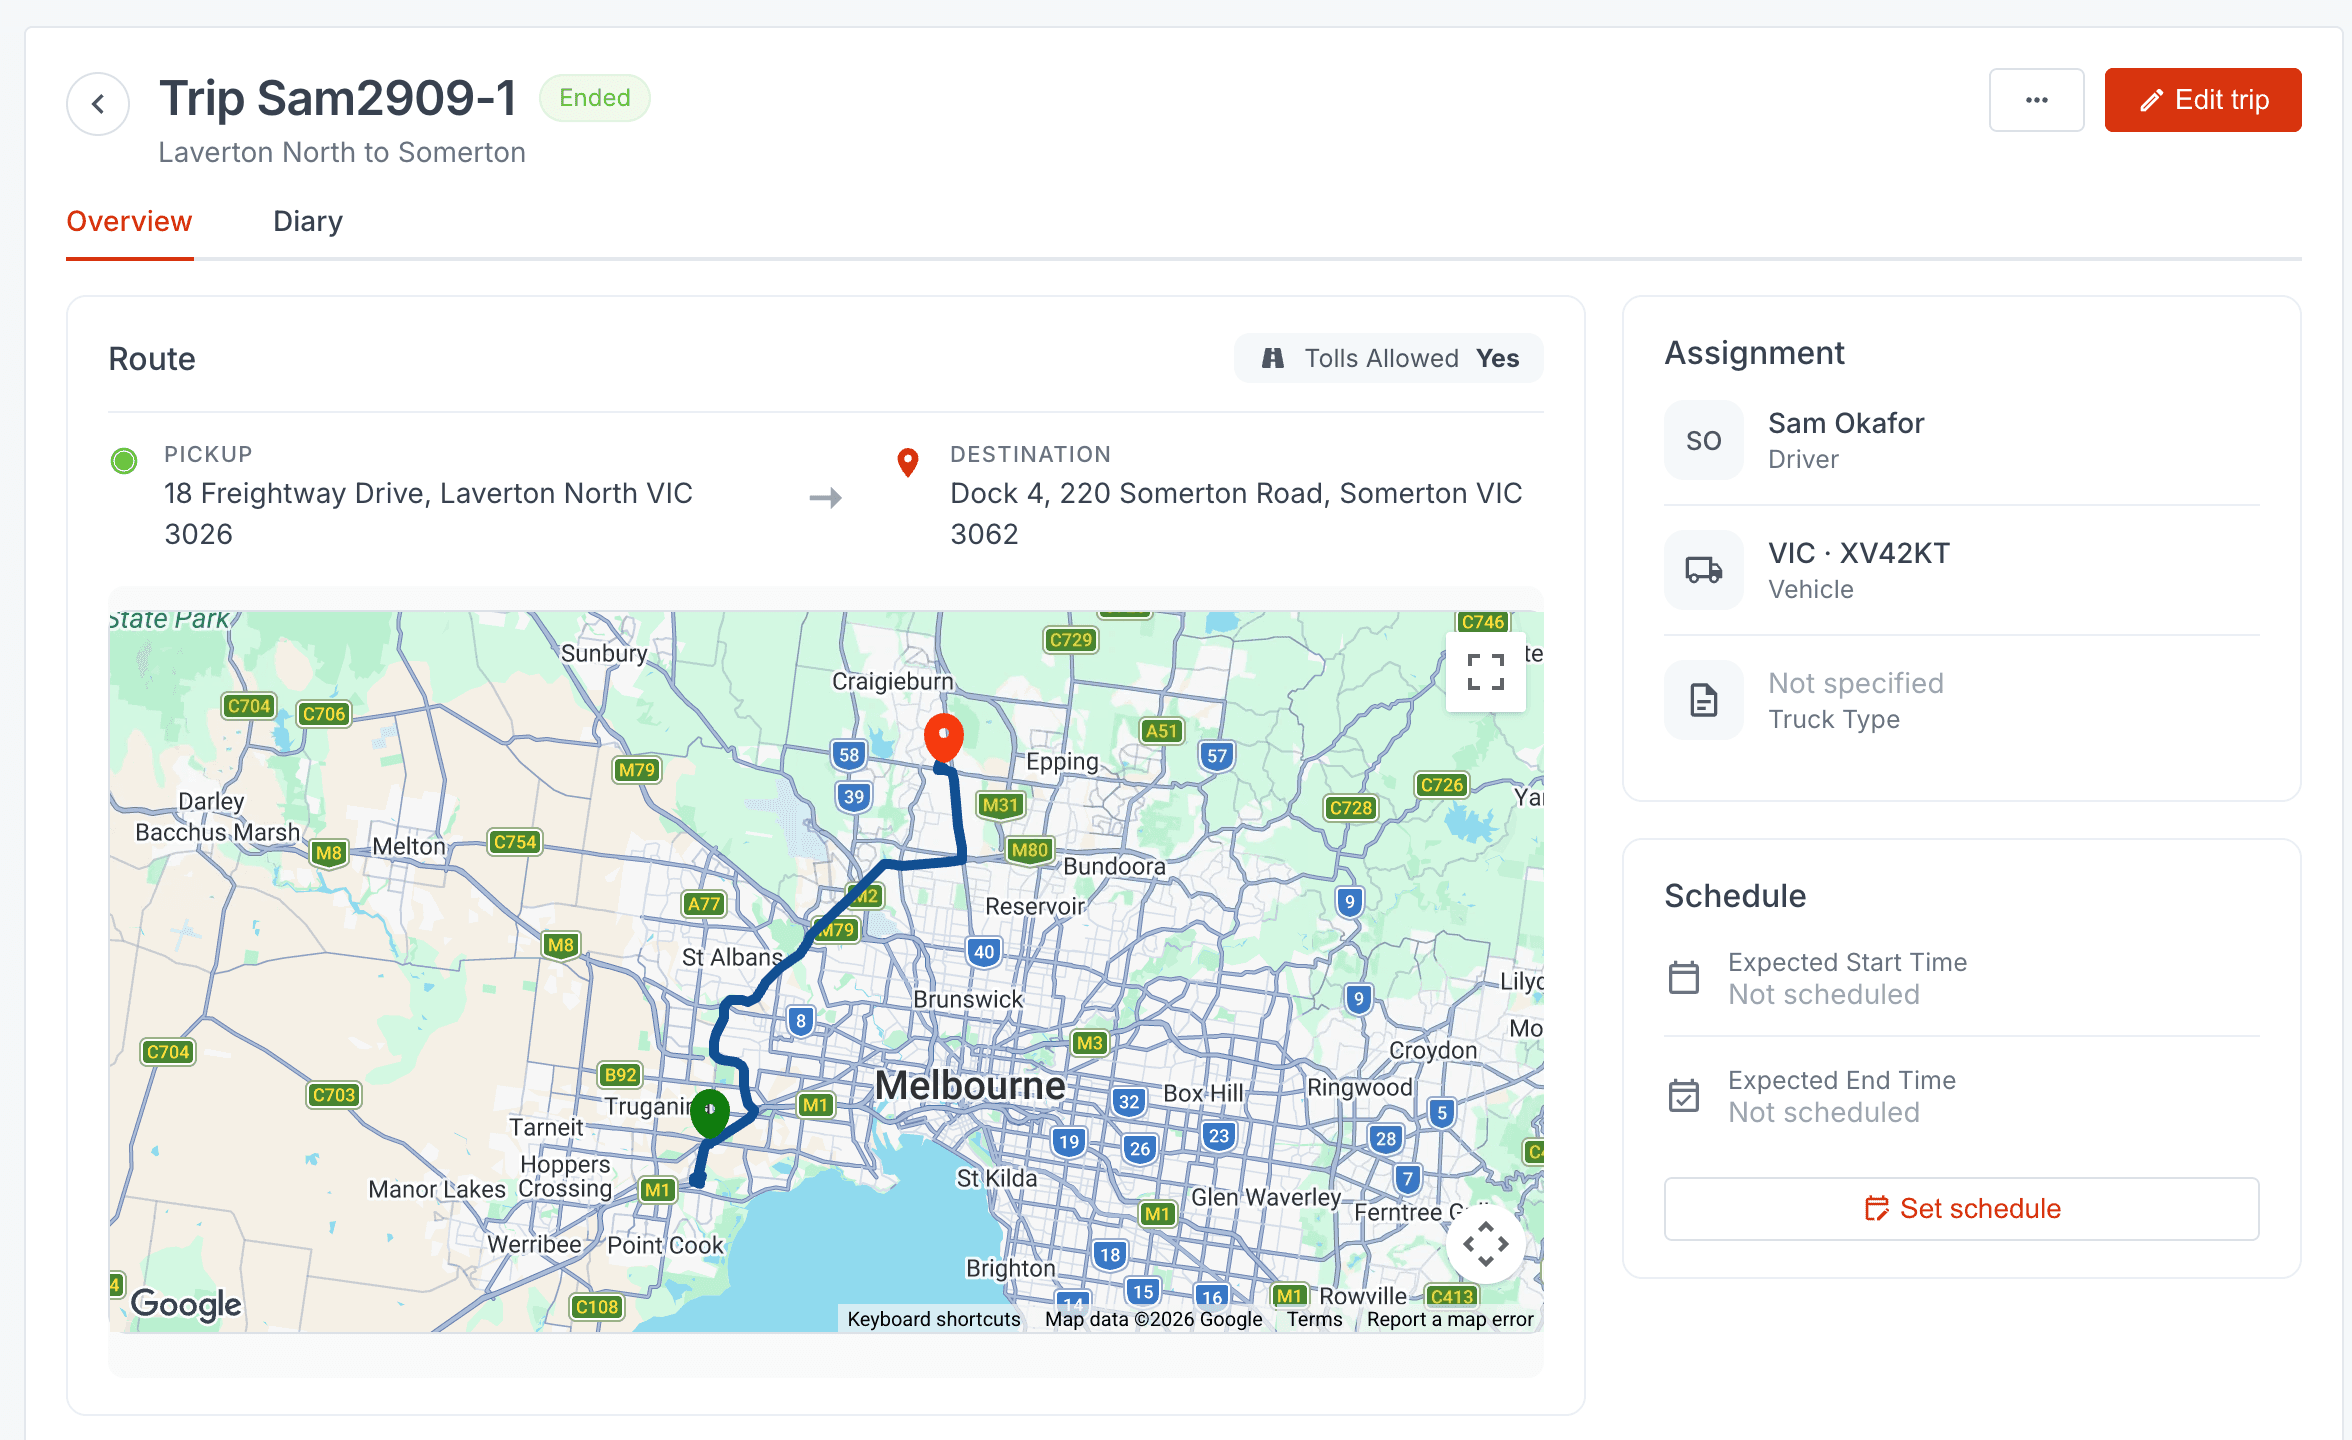Screen dimensions: 2352x1440
Task: Click the red destination marker on map
Action: point(943,739)
